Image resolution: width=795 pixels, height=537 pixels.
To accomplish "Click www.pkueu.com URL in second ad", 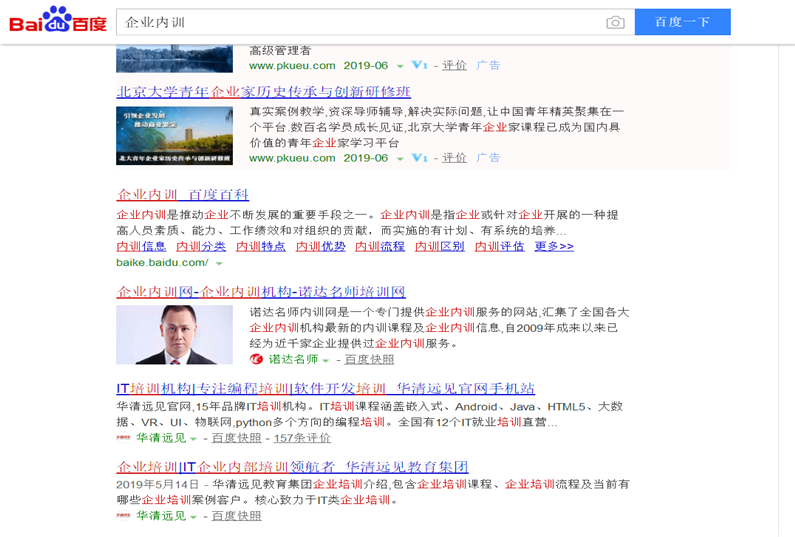I will pyautogui.click(x=292, y=158).
